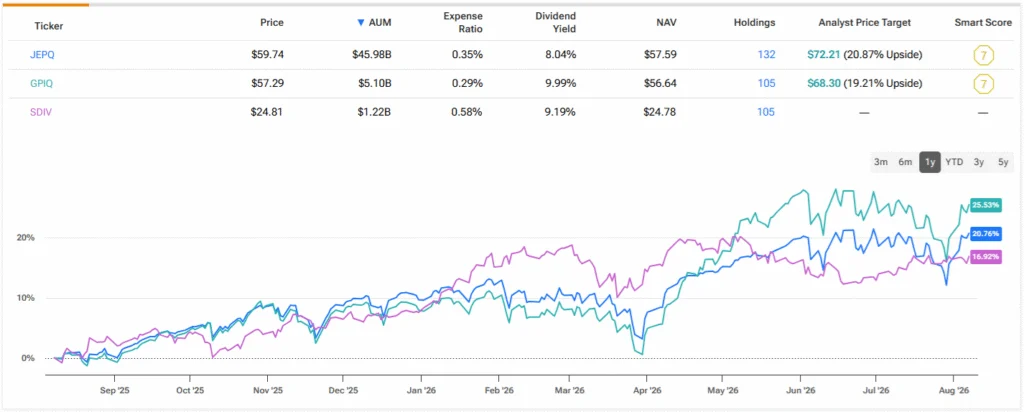Viewport: 1024px width, 412px height.
Task: Sort by Holdings column header
Action: pyautogui.click(x=754, y=22)
